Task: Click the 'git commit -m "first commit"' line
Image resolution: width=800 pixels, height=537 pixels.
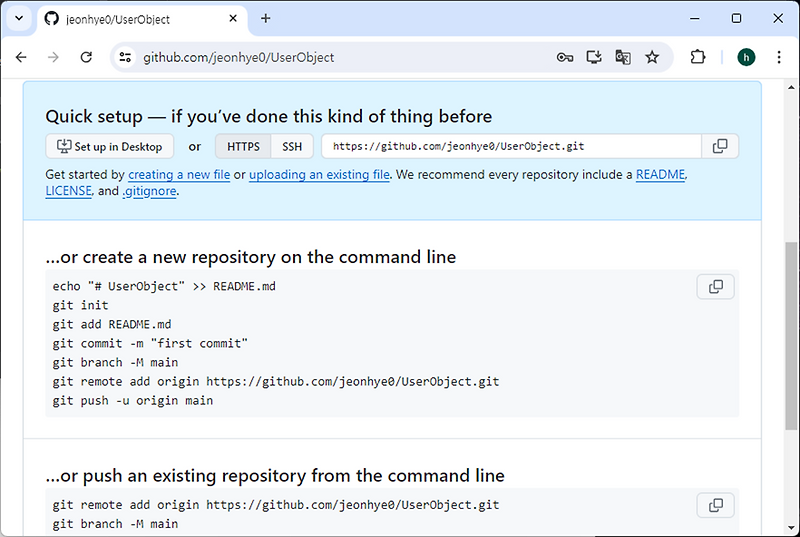Action: point(150,344)
